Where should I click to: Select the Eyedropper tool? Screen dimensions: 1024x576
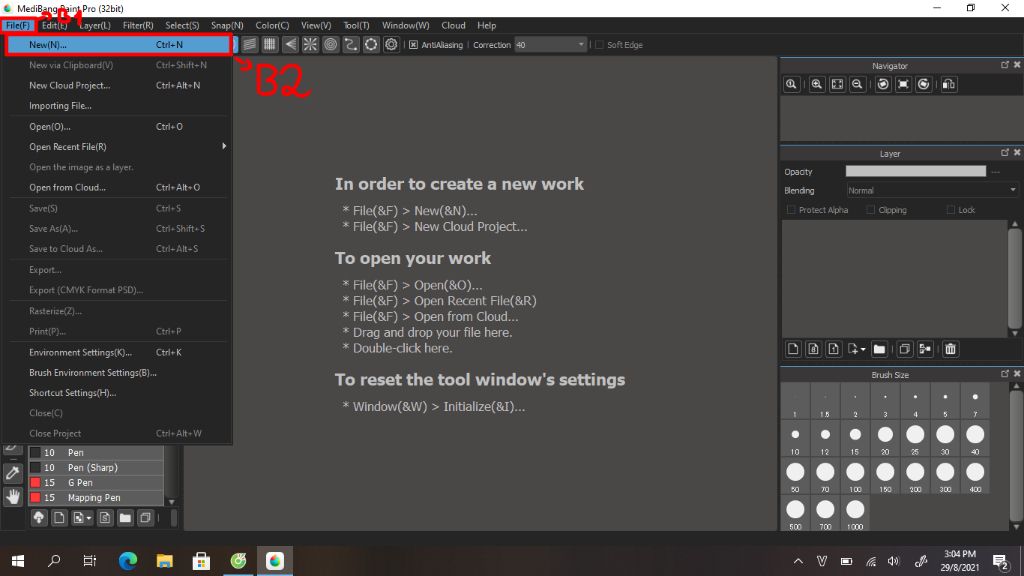12,473
